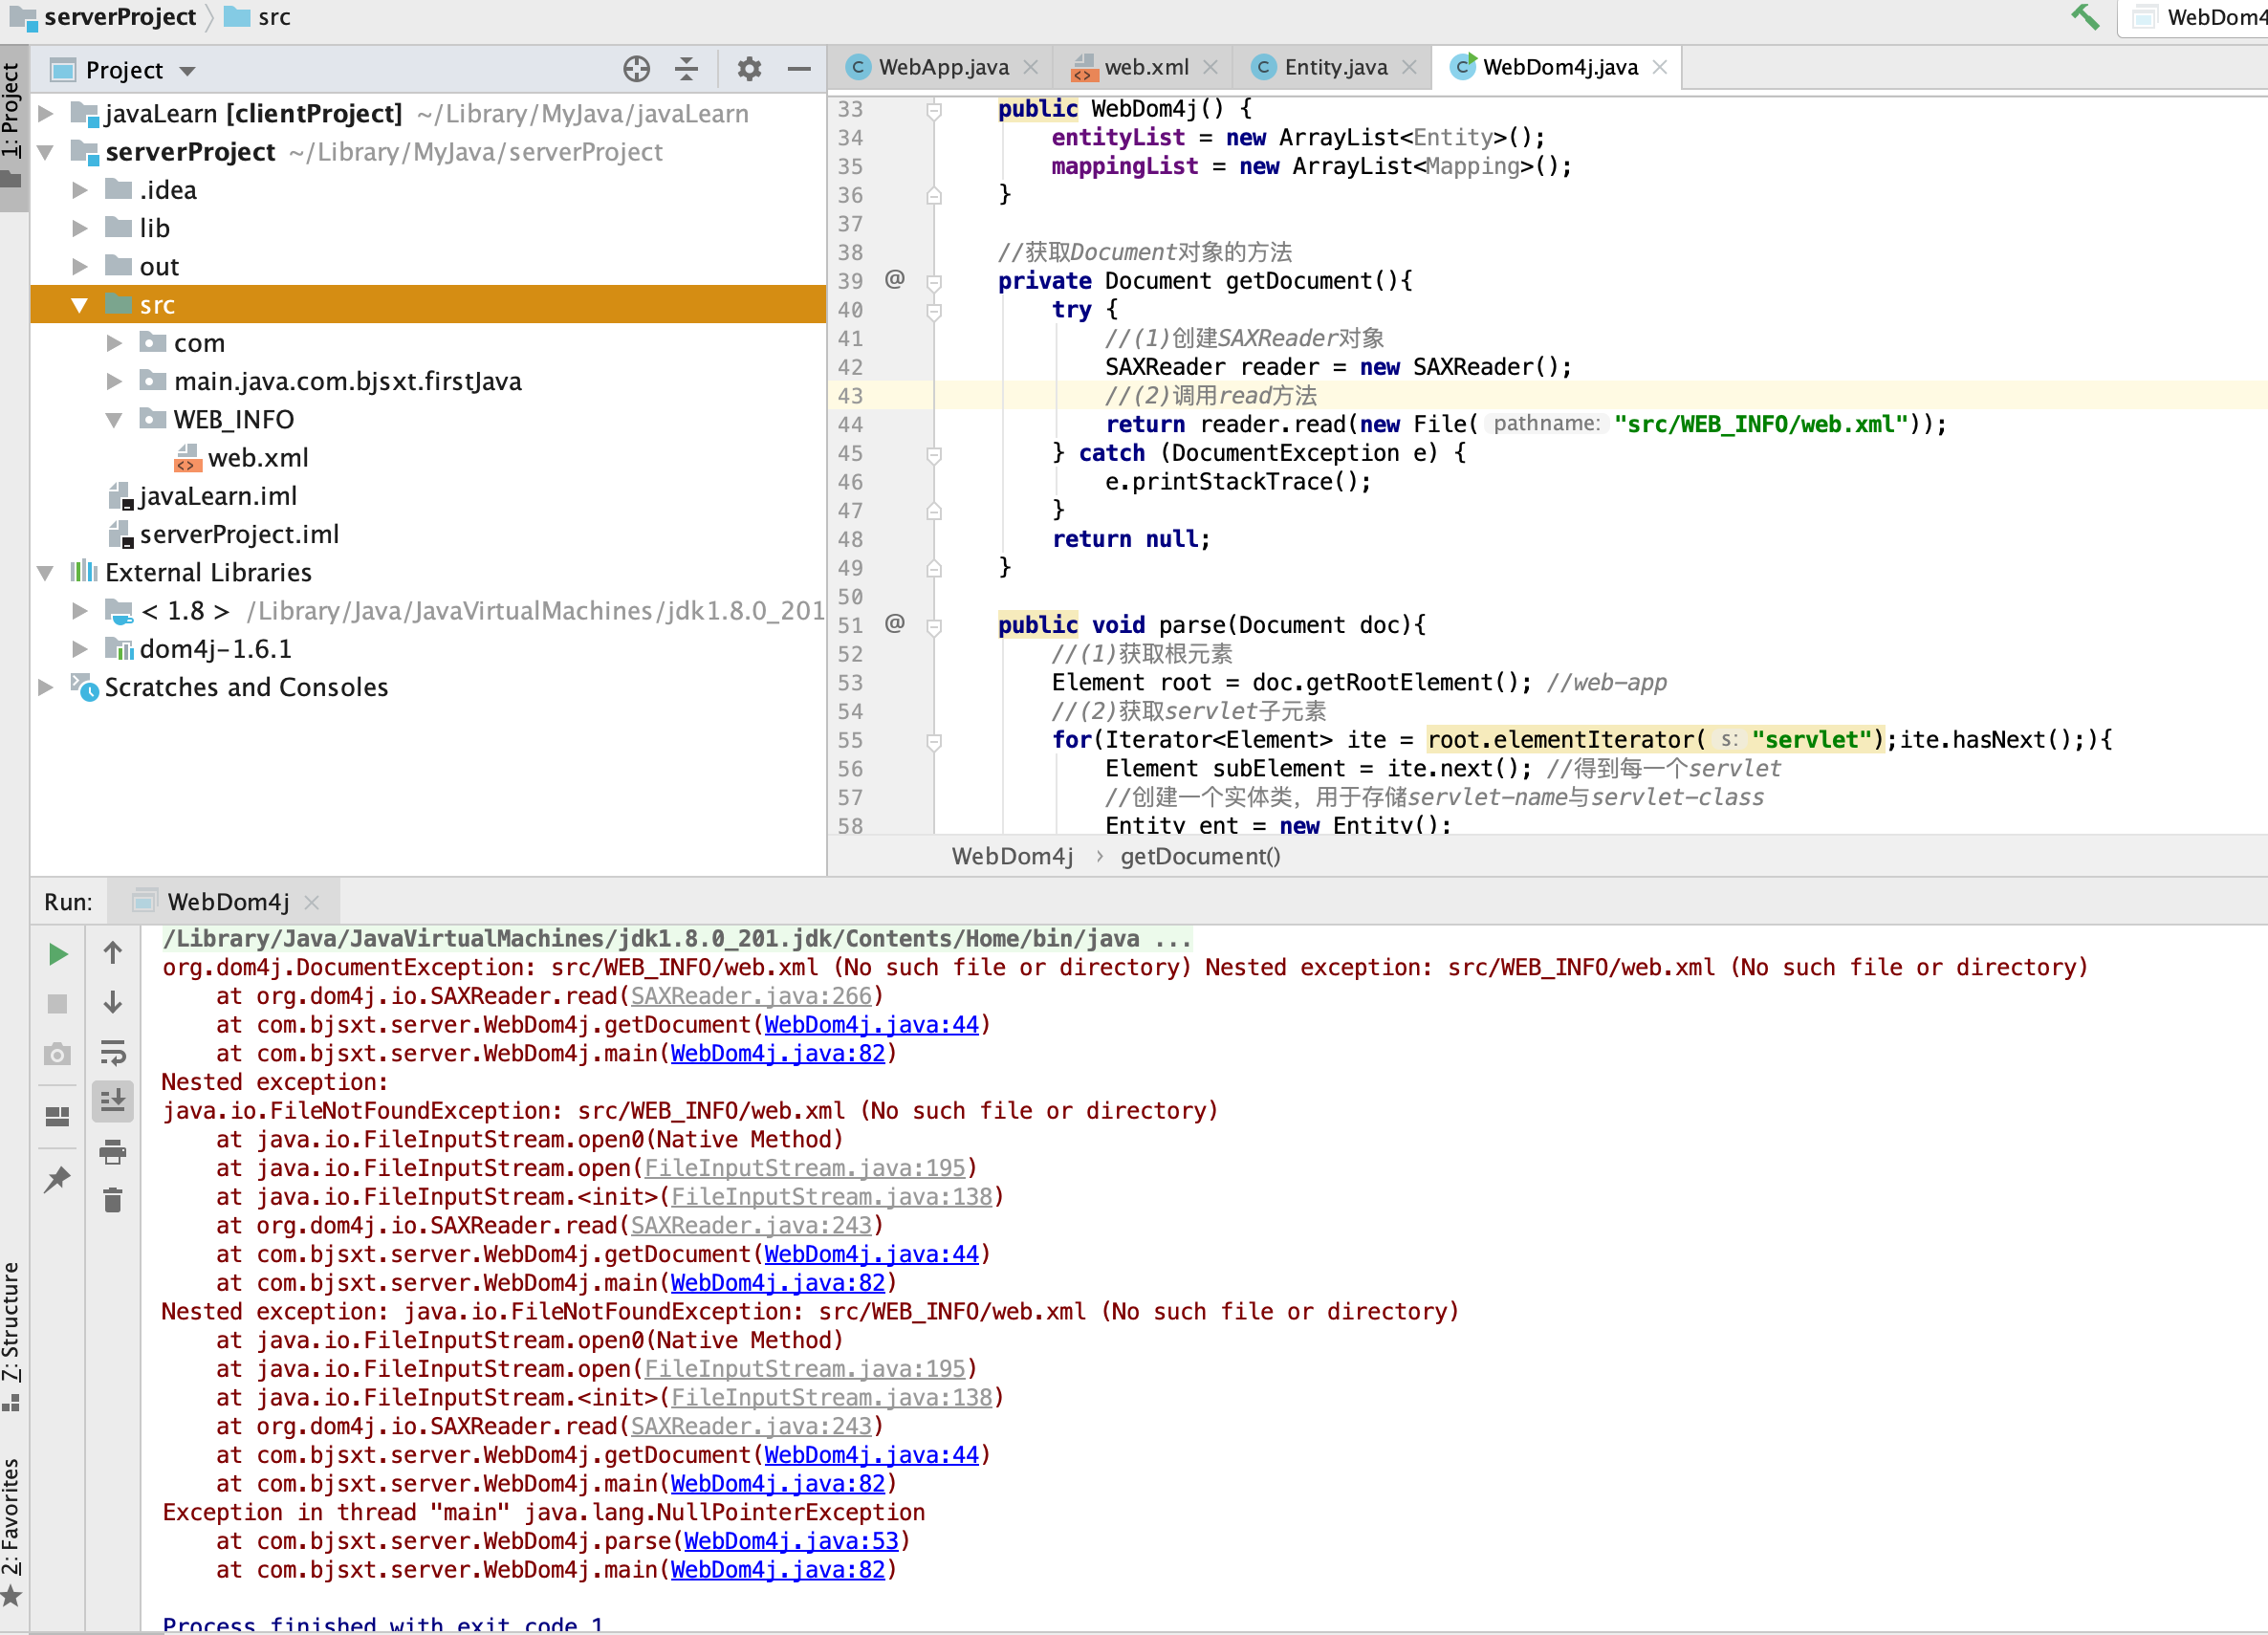Open the 1: Project tool window stripe
Screen dimensions: 2268x1635
tap(12, 125)
